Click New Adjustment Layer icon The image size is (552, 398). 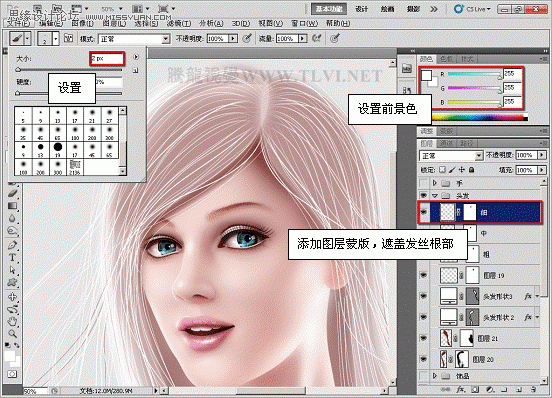pyautogui.click(x=490, y=390)
